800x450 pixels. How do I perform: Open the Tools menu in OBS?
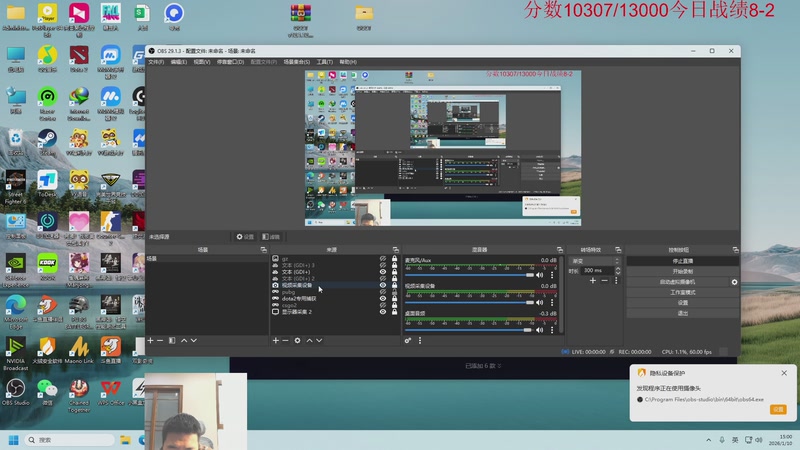[324, 62]
